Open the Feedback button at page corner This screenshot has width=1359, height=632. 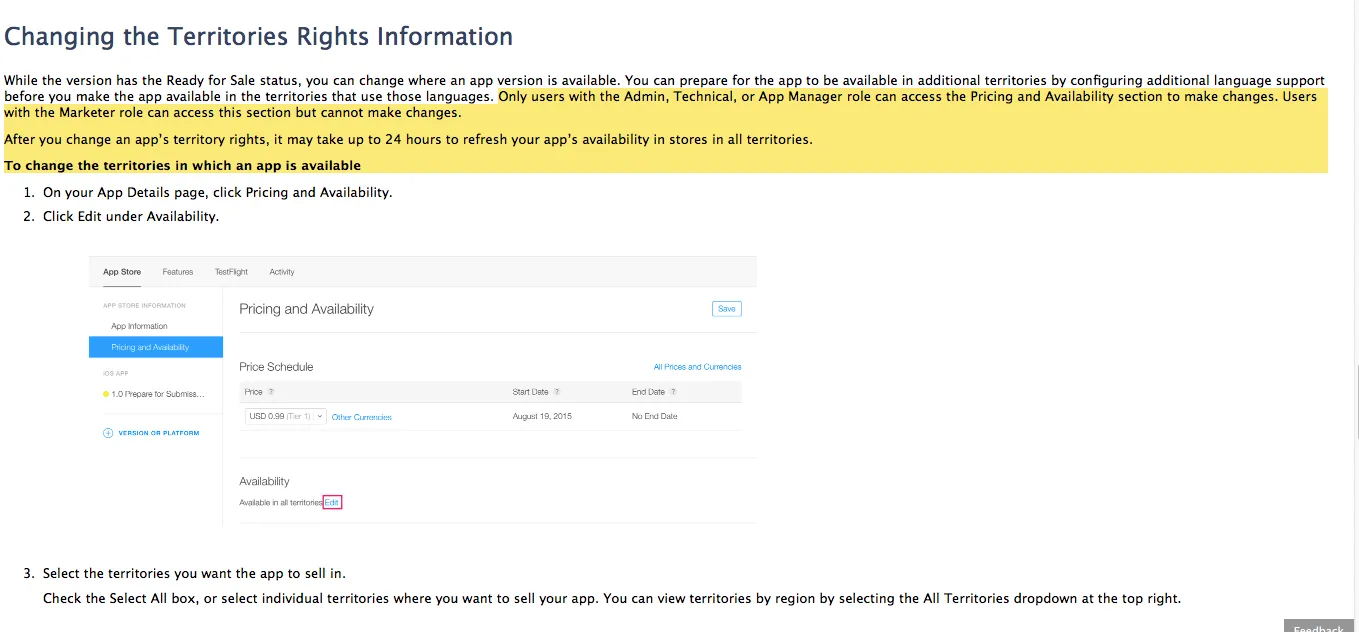pos(1319,627)
